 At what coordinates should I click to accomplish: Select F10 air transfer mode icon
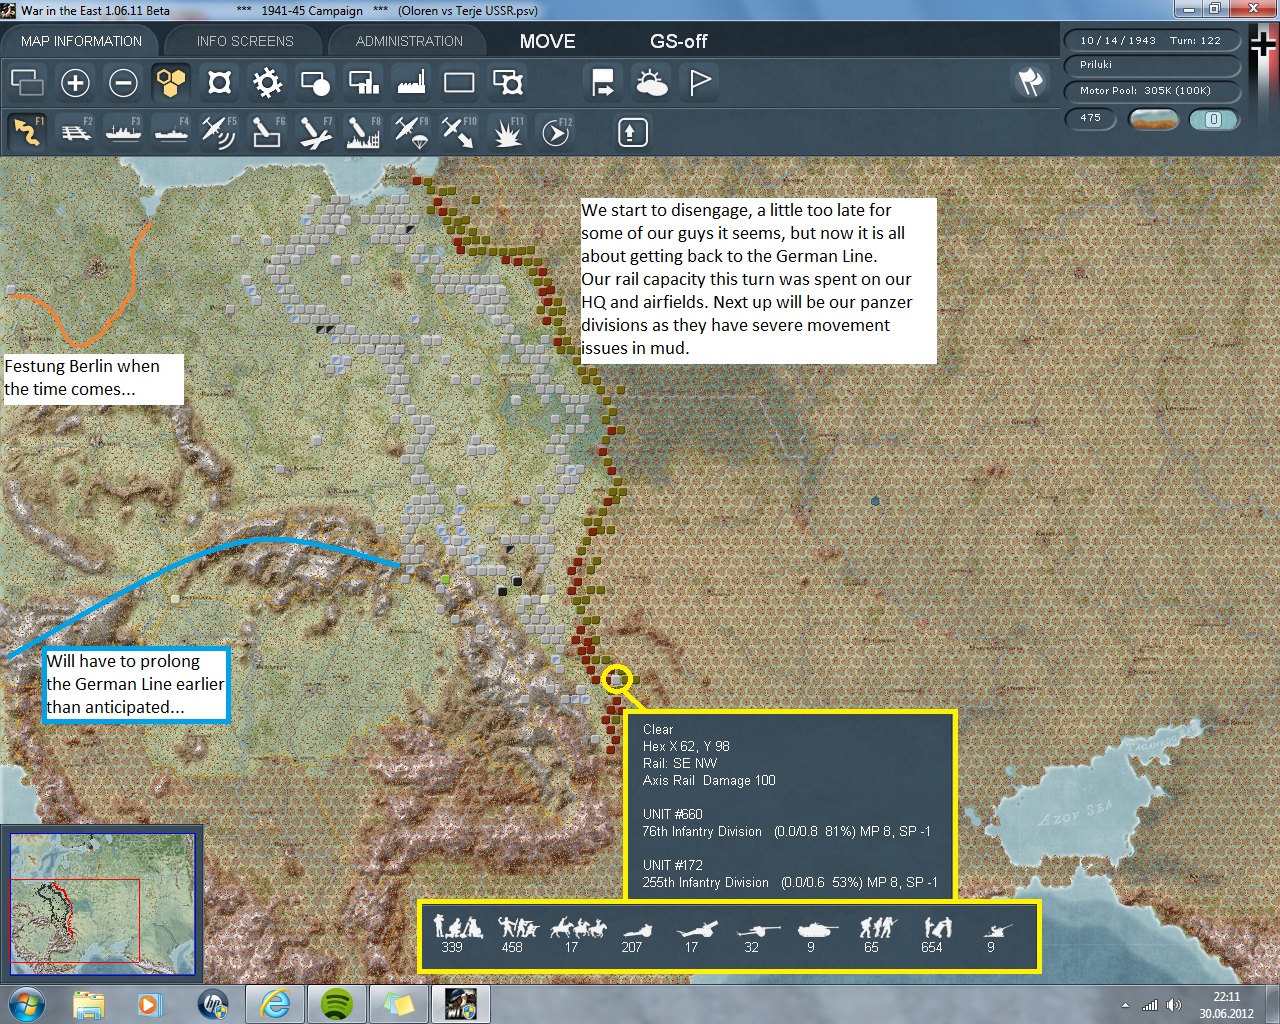[459, 132]
